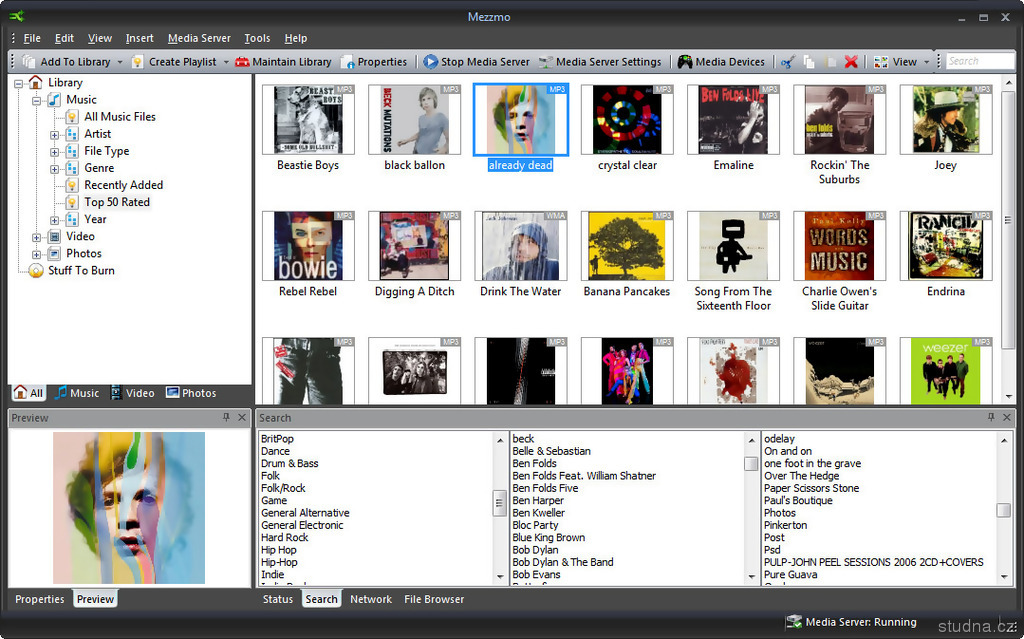The height and width of the screenshot is (639, 1024).
Task: Switch to the File Browser tab
Action: click(x=434, y=599)
